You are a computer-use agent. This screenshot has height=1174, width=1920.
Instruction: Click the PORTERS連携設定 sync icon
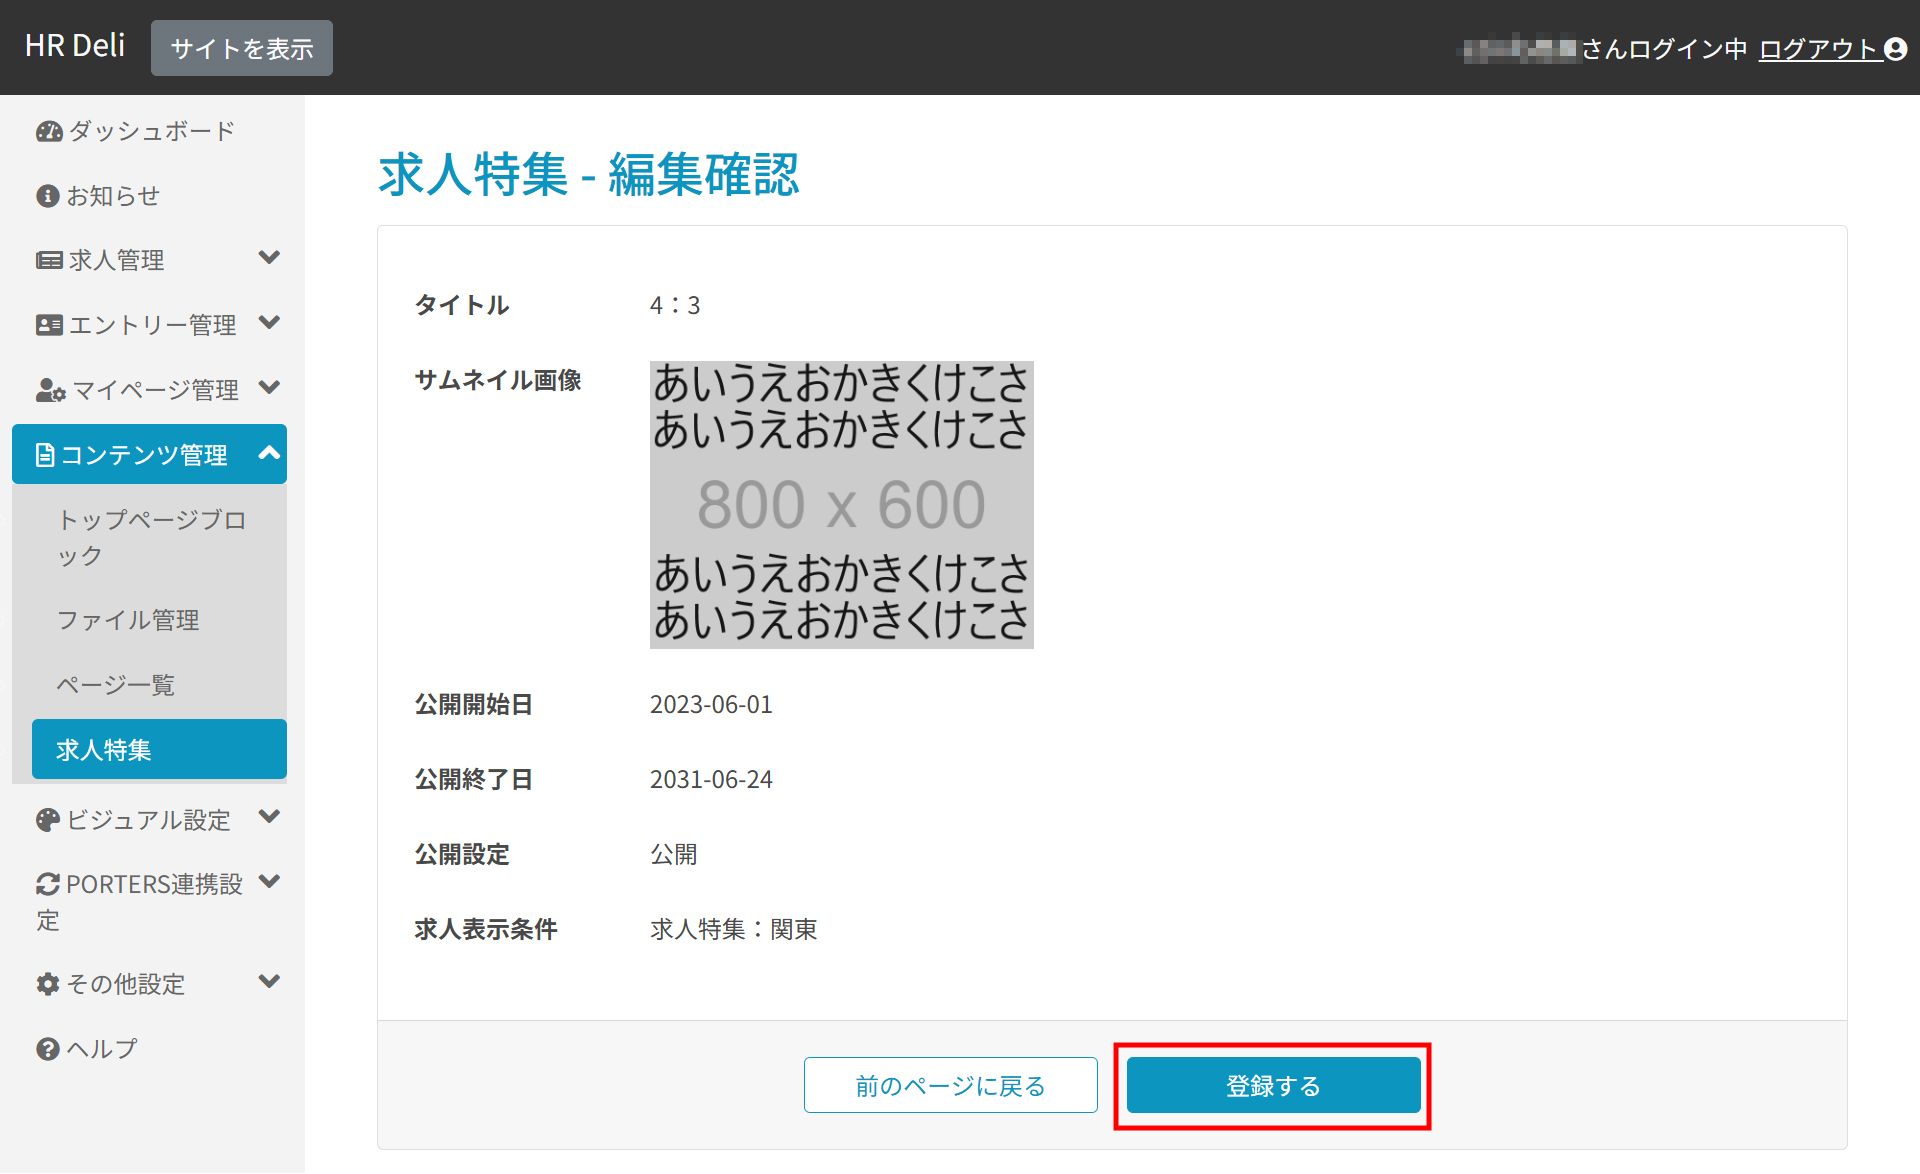point(47,884)
